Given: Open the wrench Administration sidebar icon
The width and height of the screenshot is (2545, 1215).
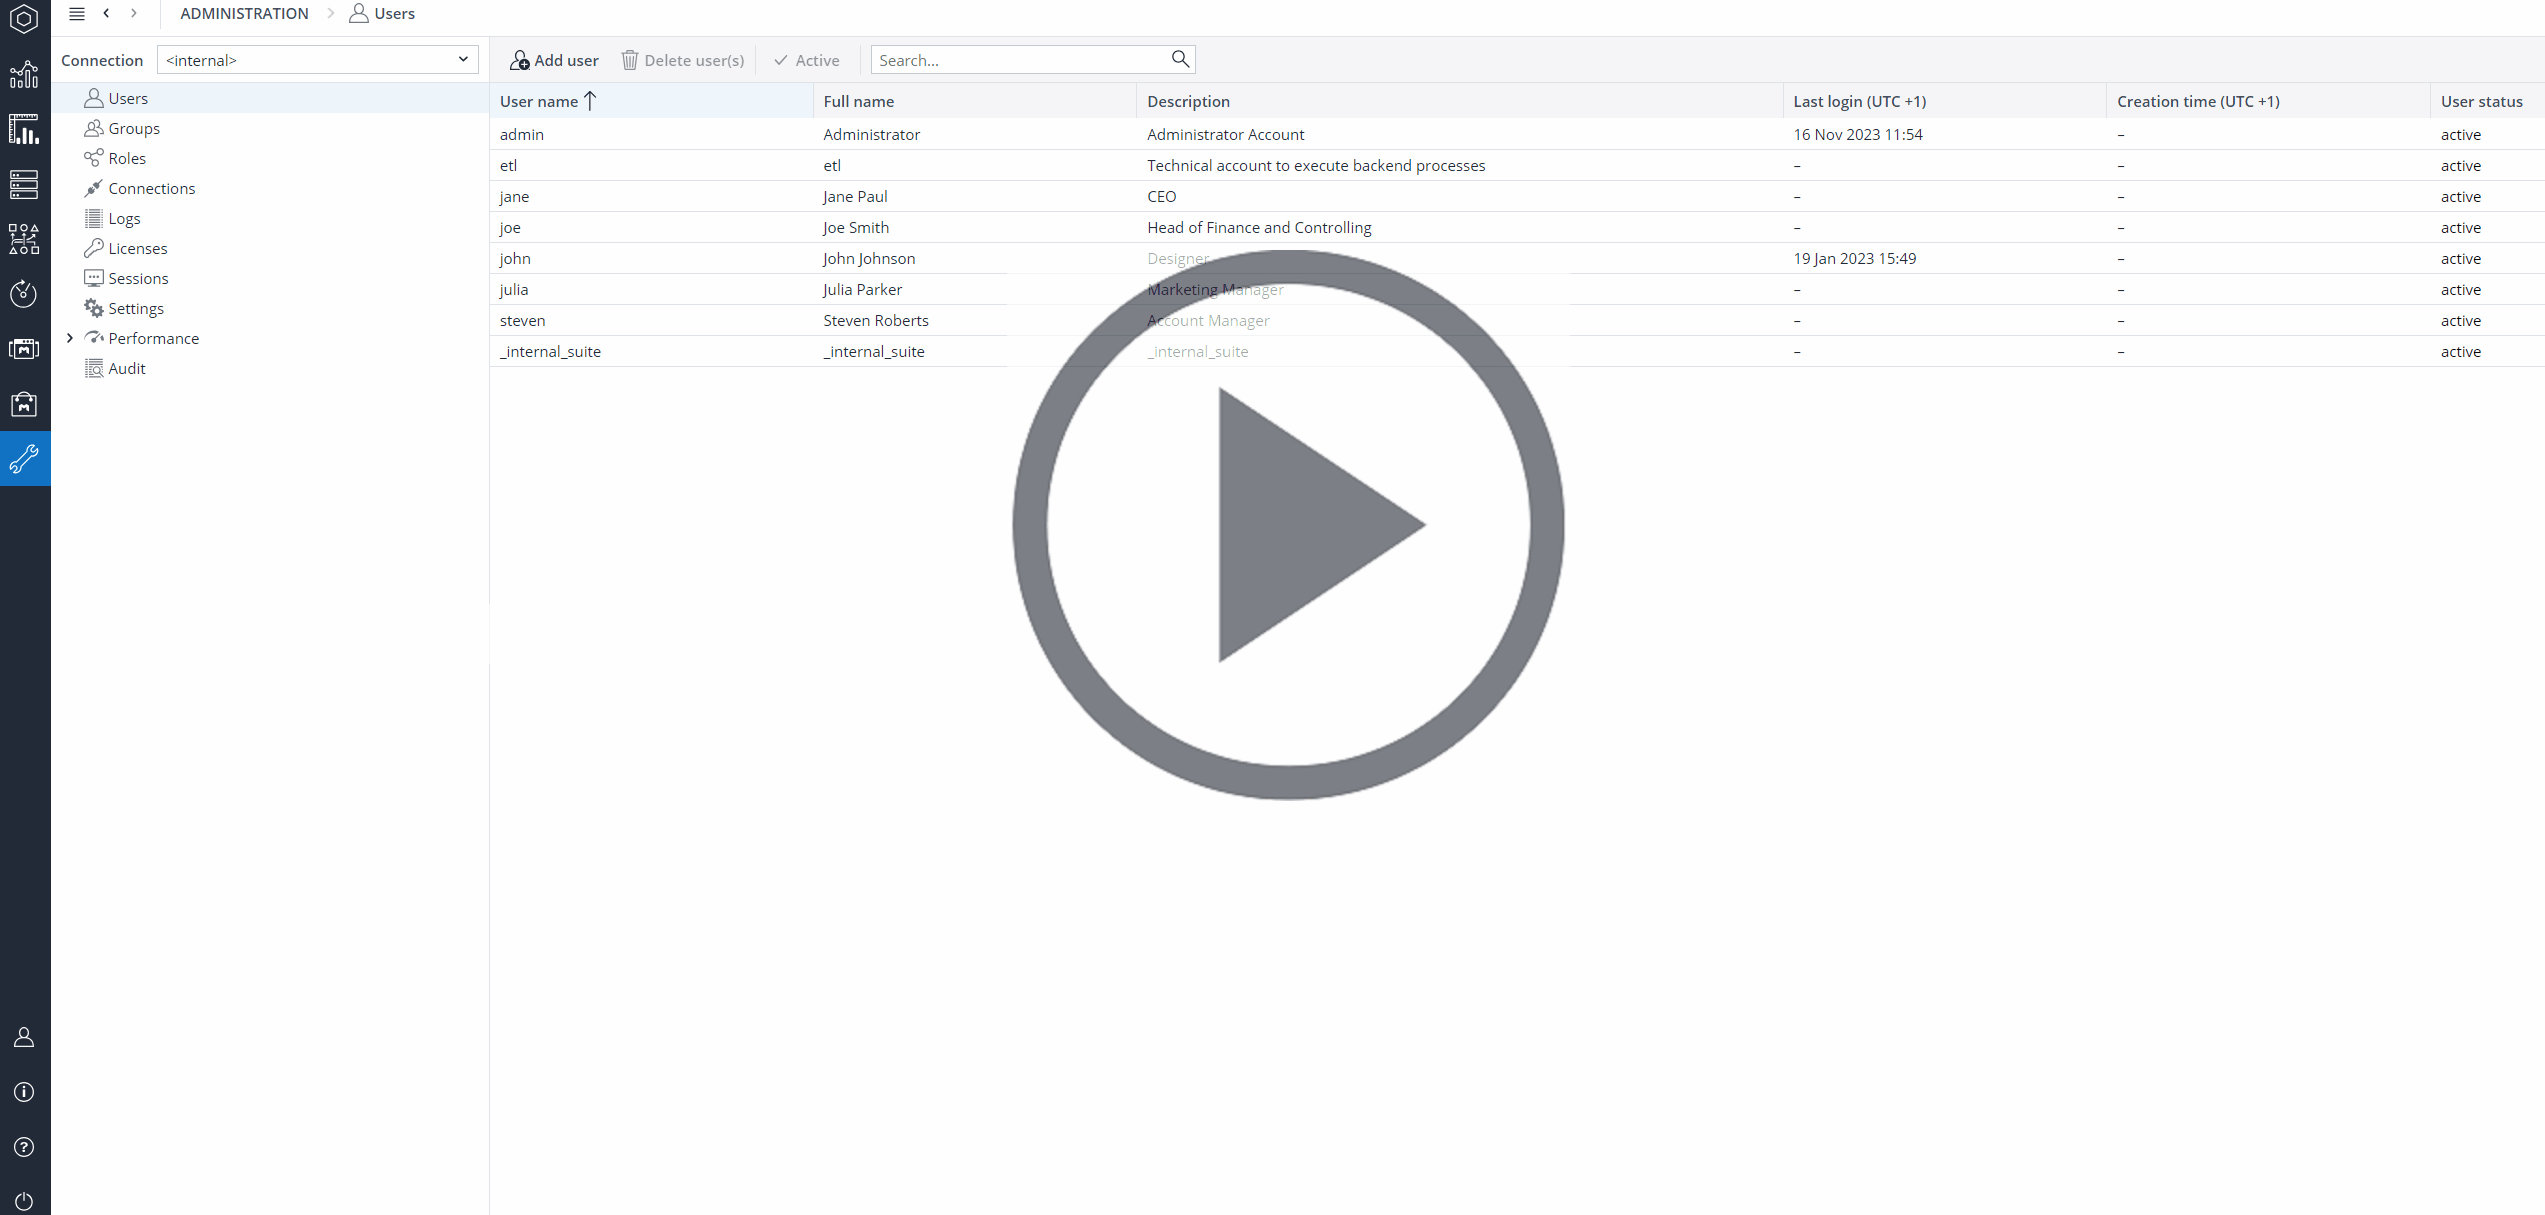Looking at the screenshot, I should click(x=25, y=459).
